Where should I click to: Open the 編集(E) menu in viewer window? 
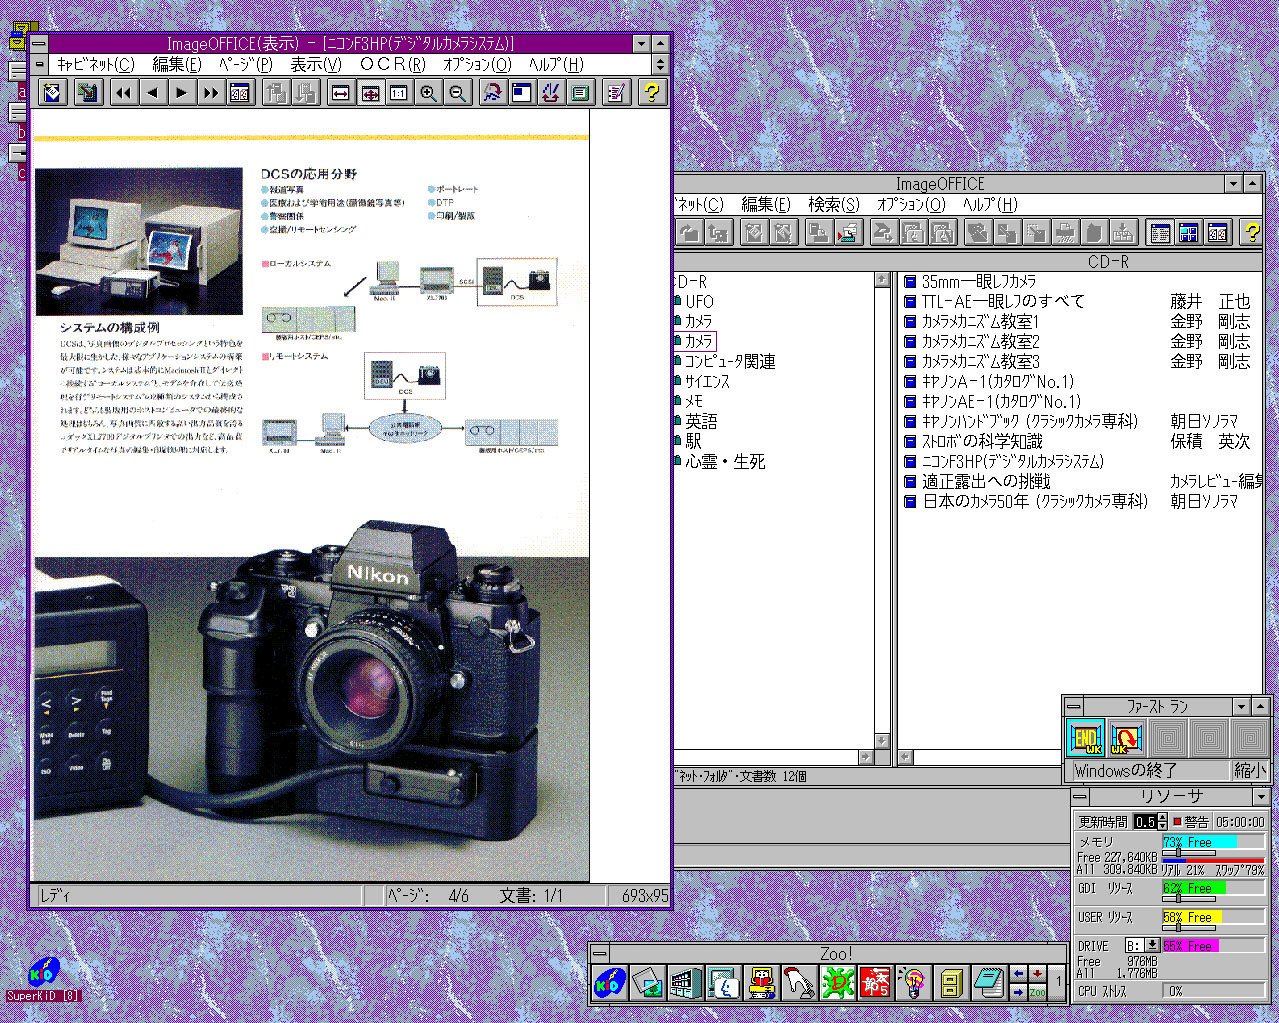(x=177, y=64)
